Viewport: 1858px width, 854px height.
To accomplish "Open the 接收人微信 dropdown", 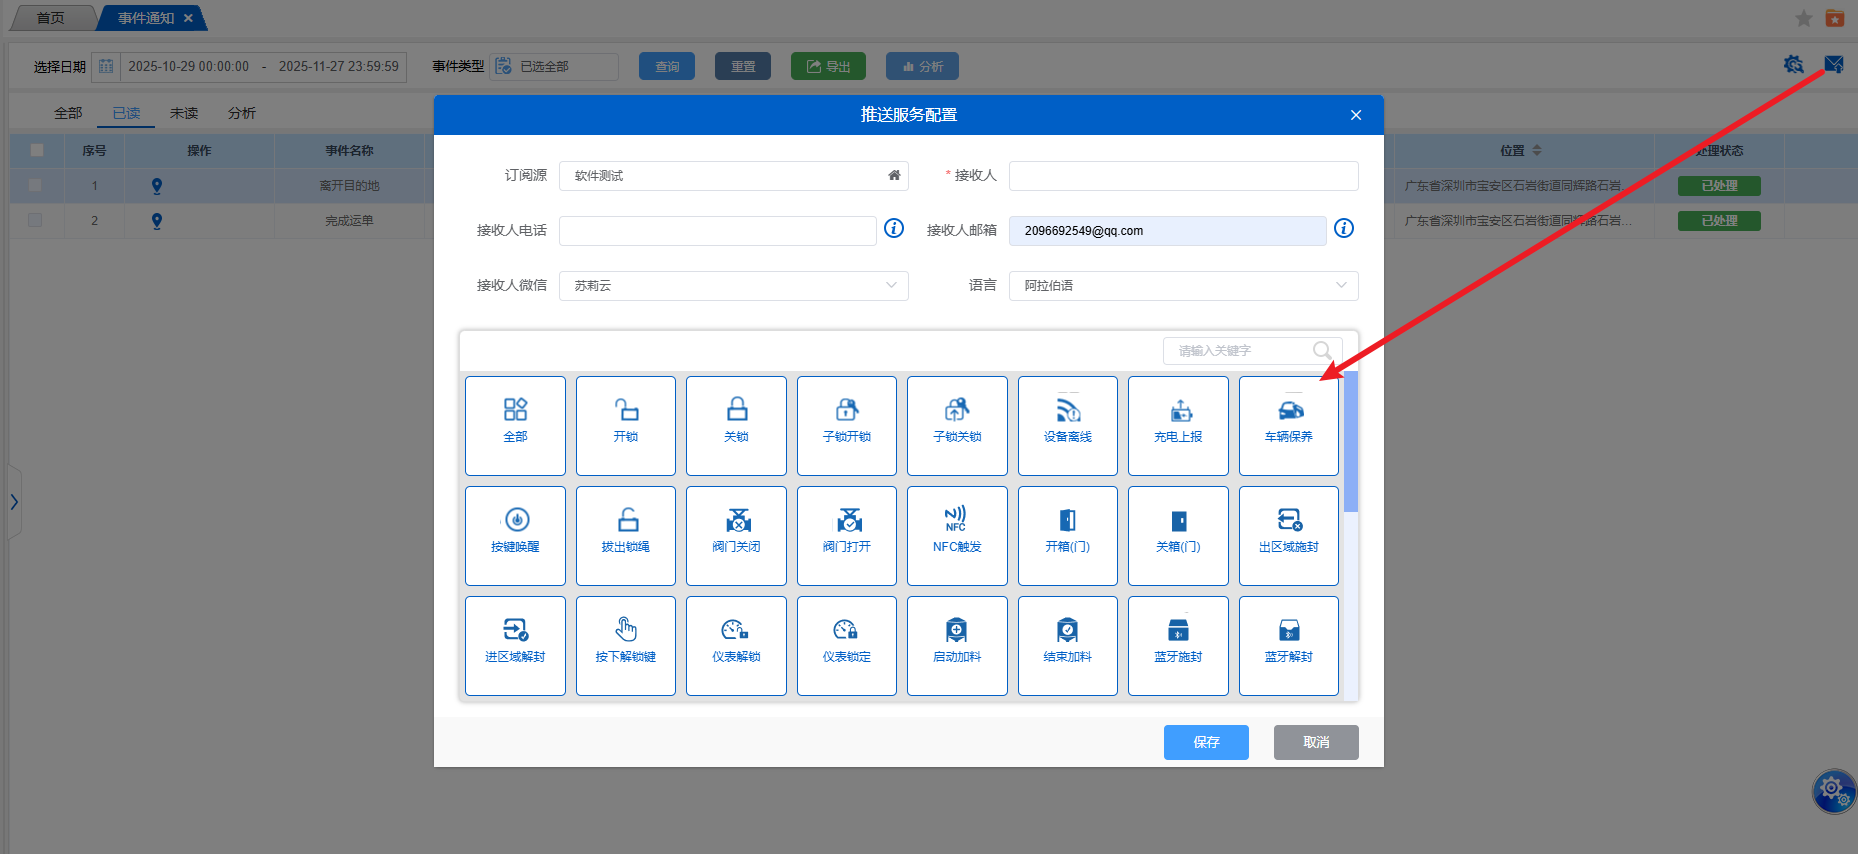I will (x=733, y=286).
